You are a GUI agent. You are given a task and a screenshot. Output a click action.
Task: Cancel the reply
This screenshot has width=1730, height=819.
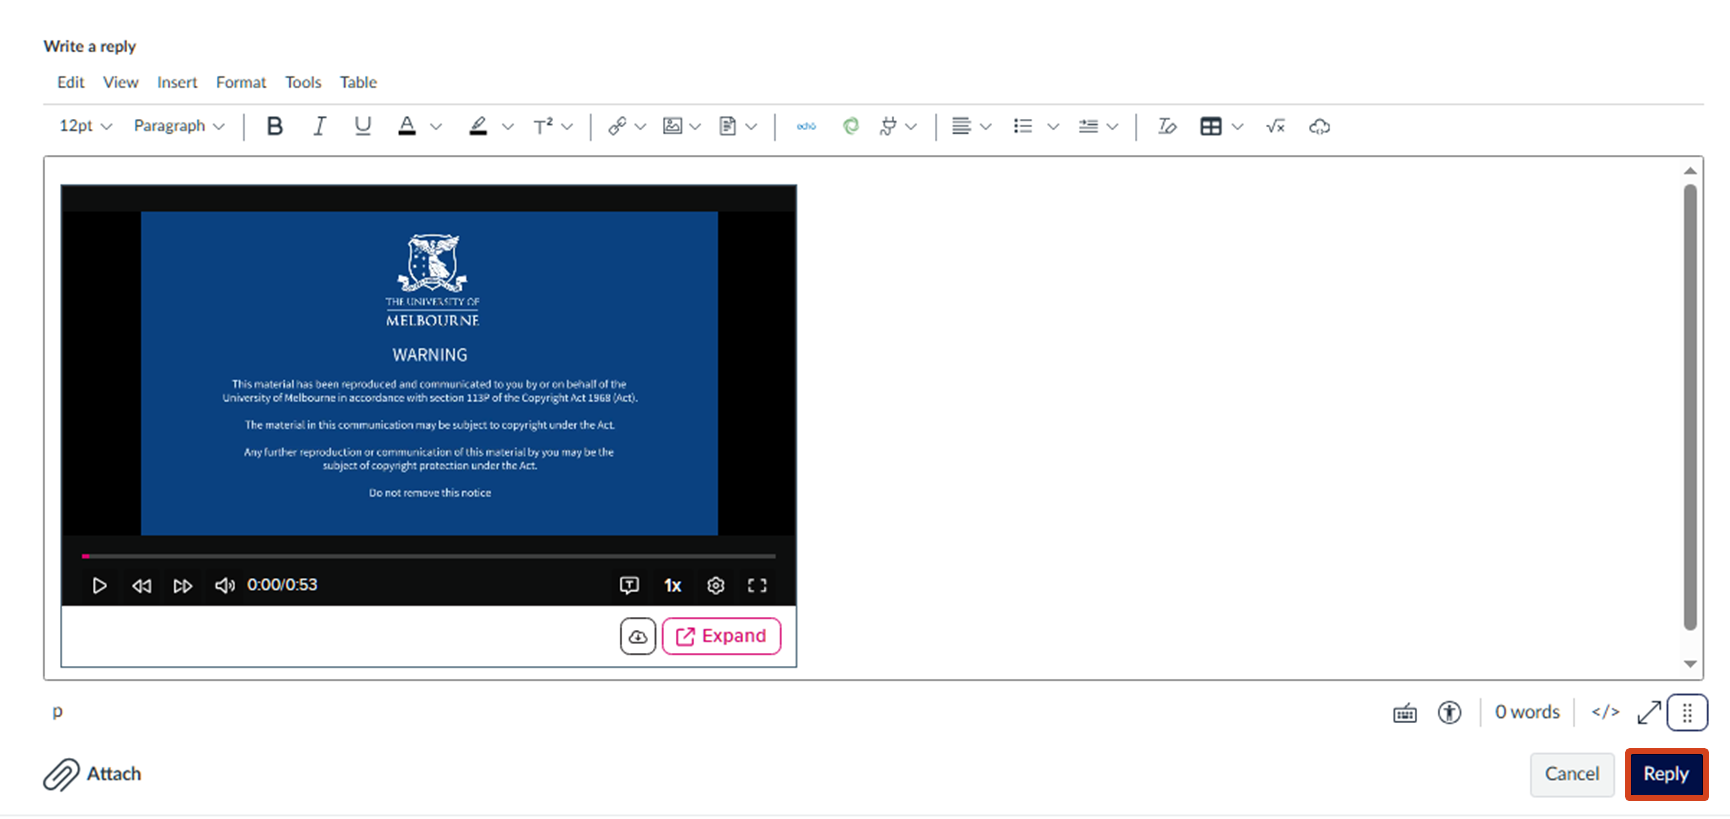1572,774
